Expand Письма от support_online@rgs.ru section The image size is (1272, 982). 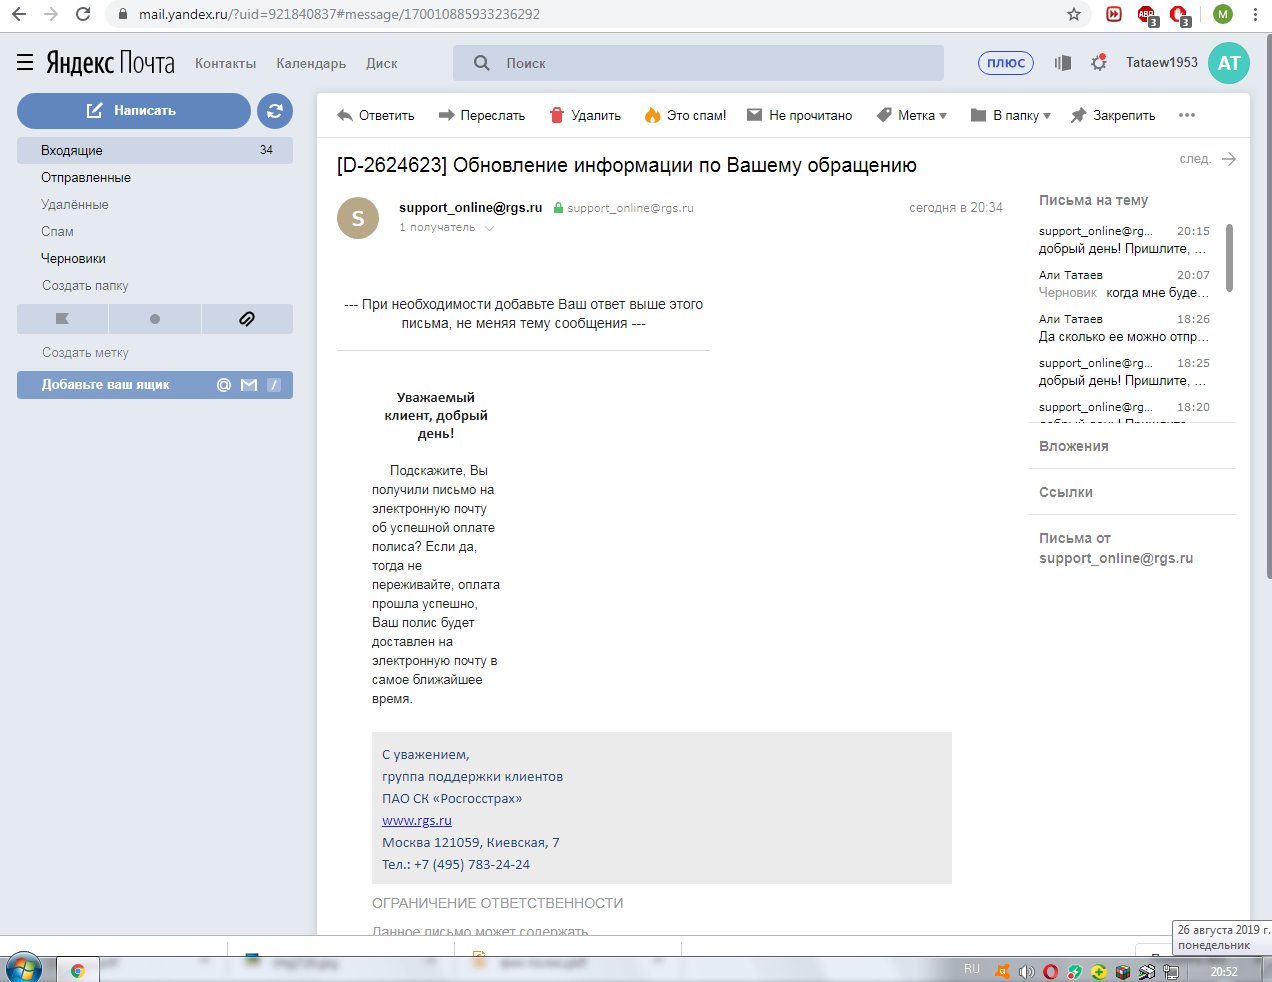click(1116, 548)
